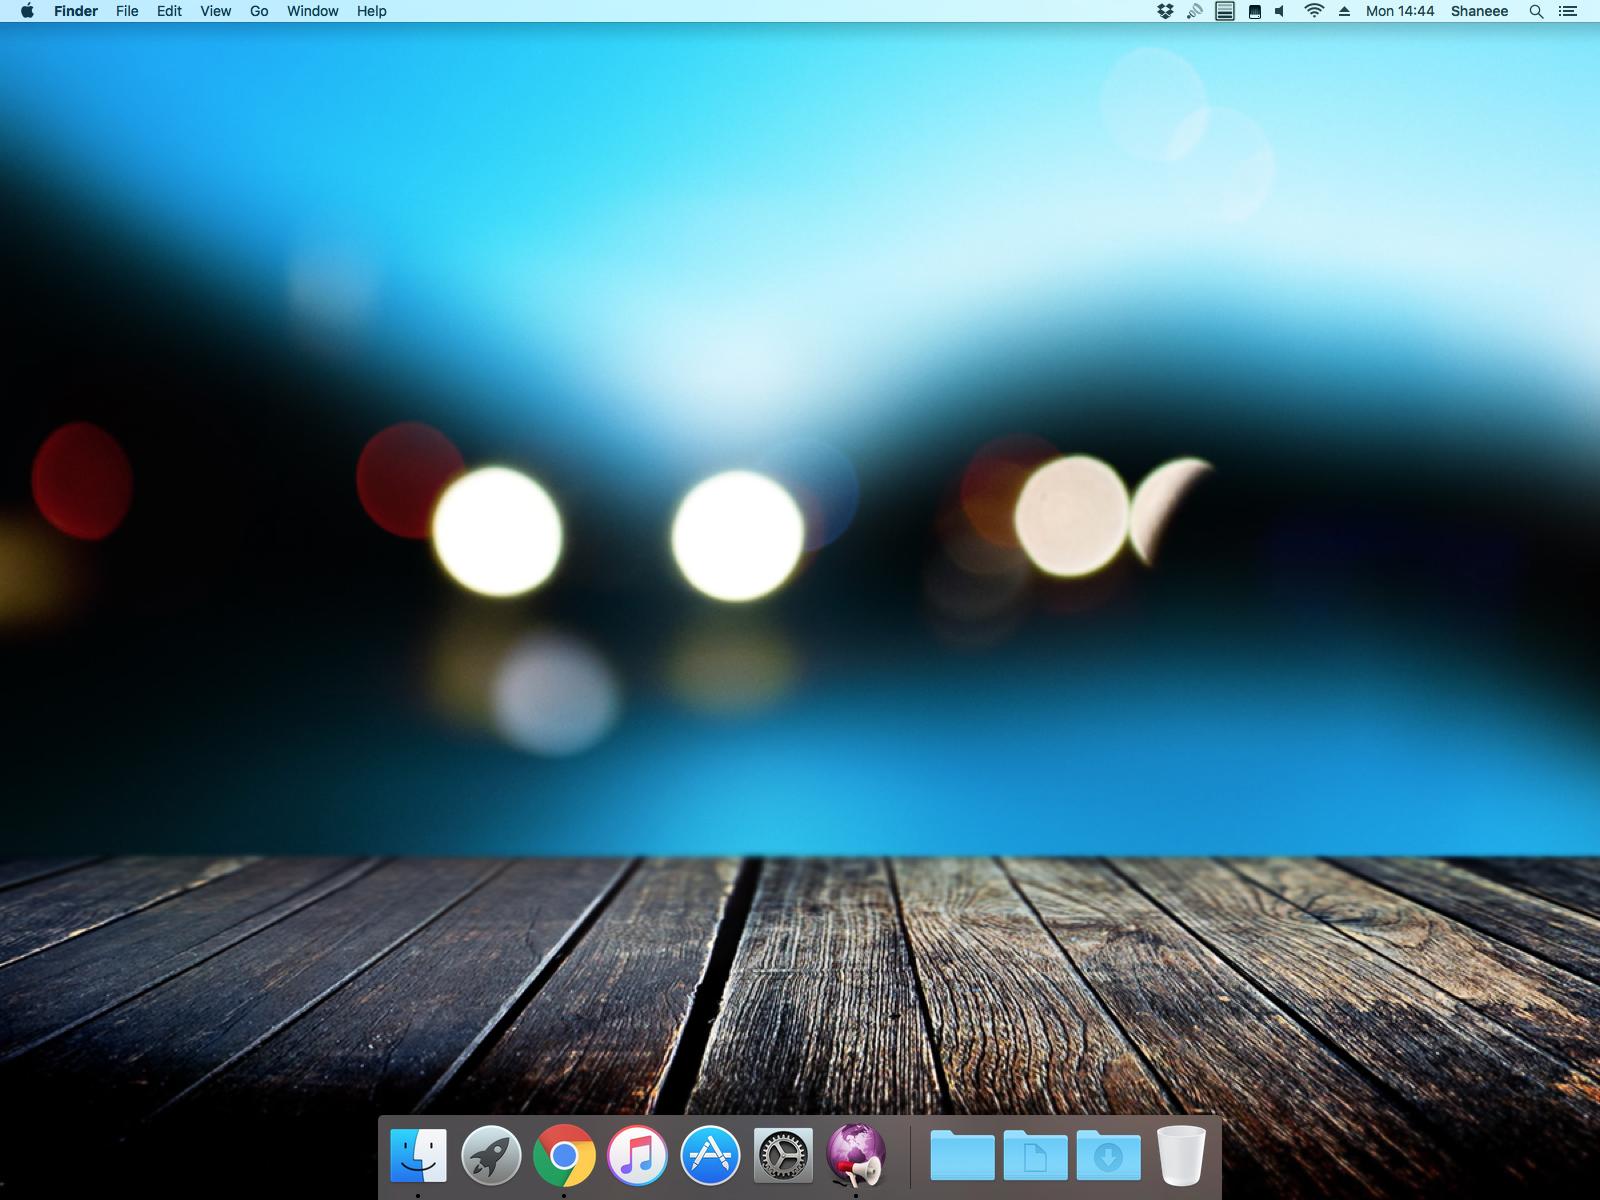Click the Mon 14:44 clock

1400,11
